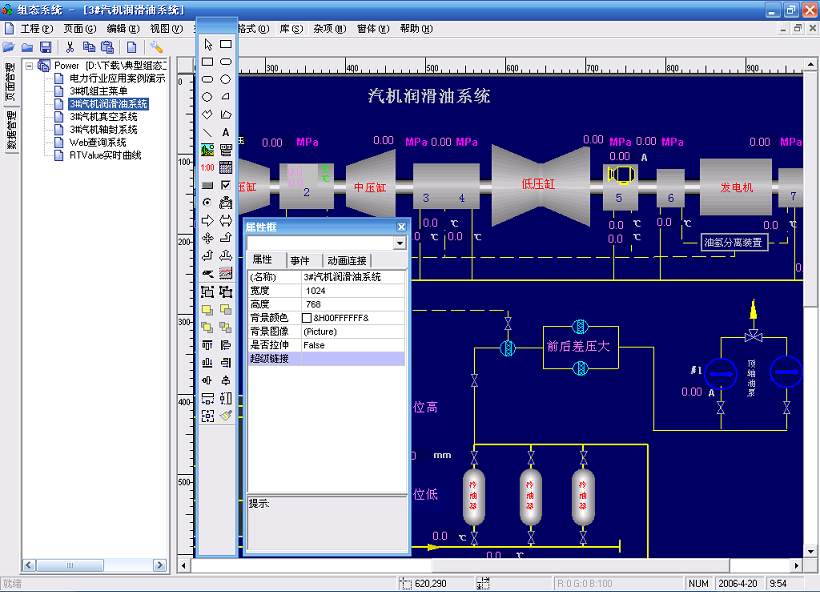Click the Save disk icon in toolbar
Screen dimensions: 820x592
pos(45,47)
